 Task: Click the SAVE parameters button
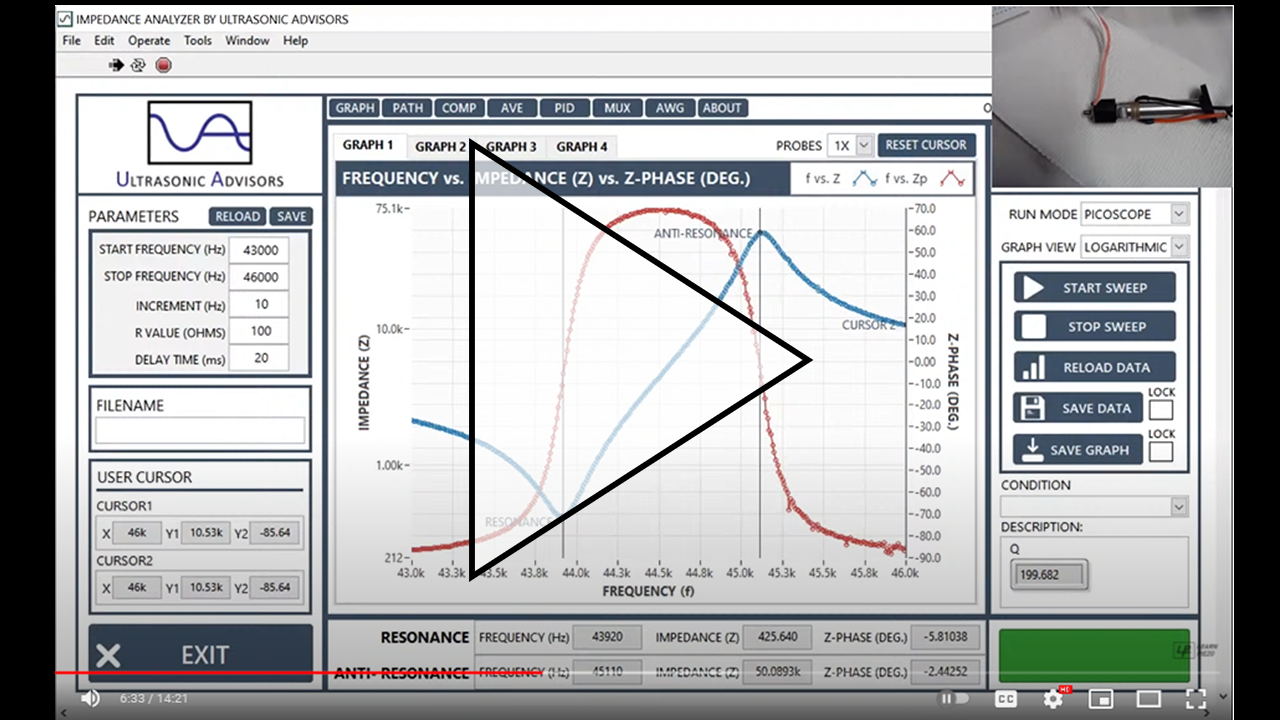pos(291,216)
